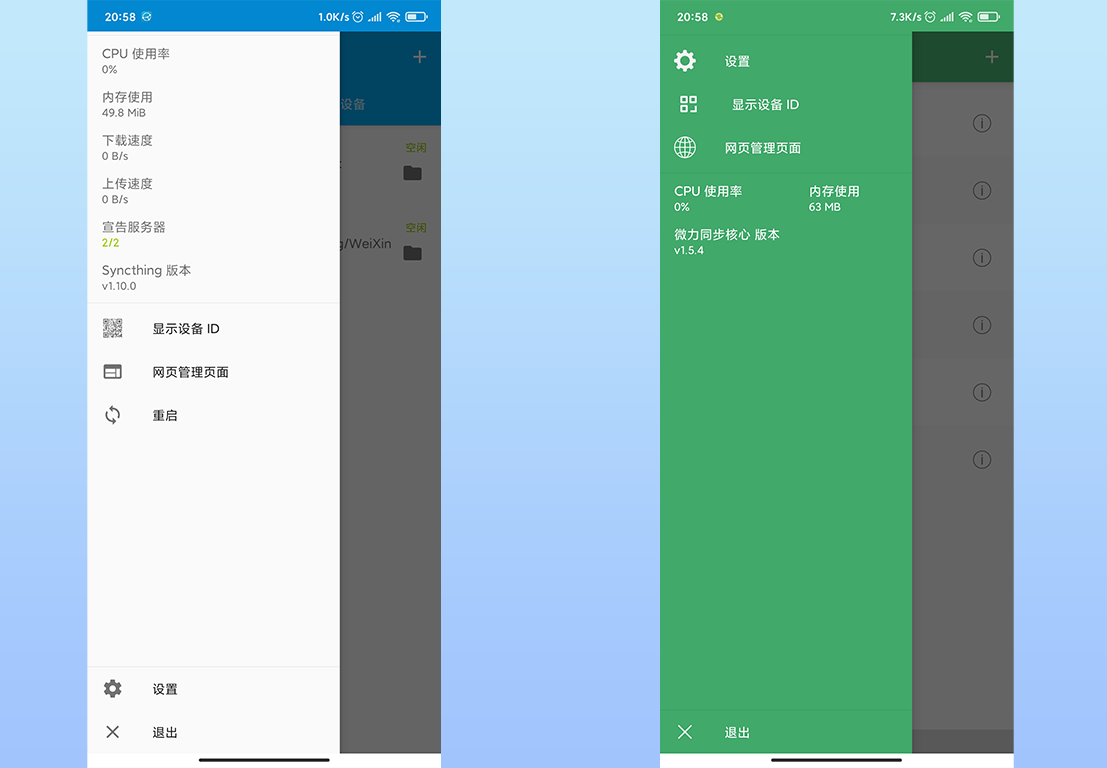Tap the plus icon in the 微力同步 toolbar
This screenshot has height=768, width=1107.
point(991,57)
